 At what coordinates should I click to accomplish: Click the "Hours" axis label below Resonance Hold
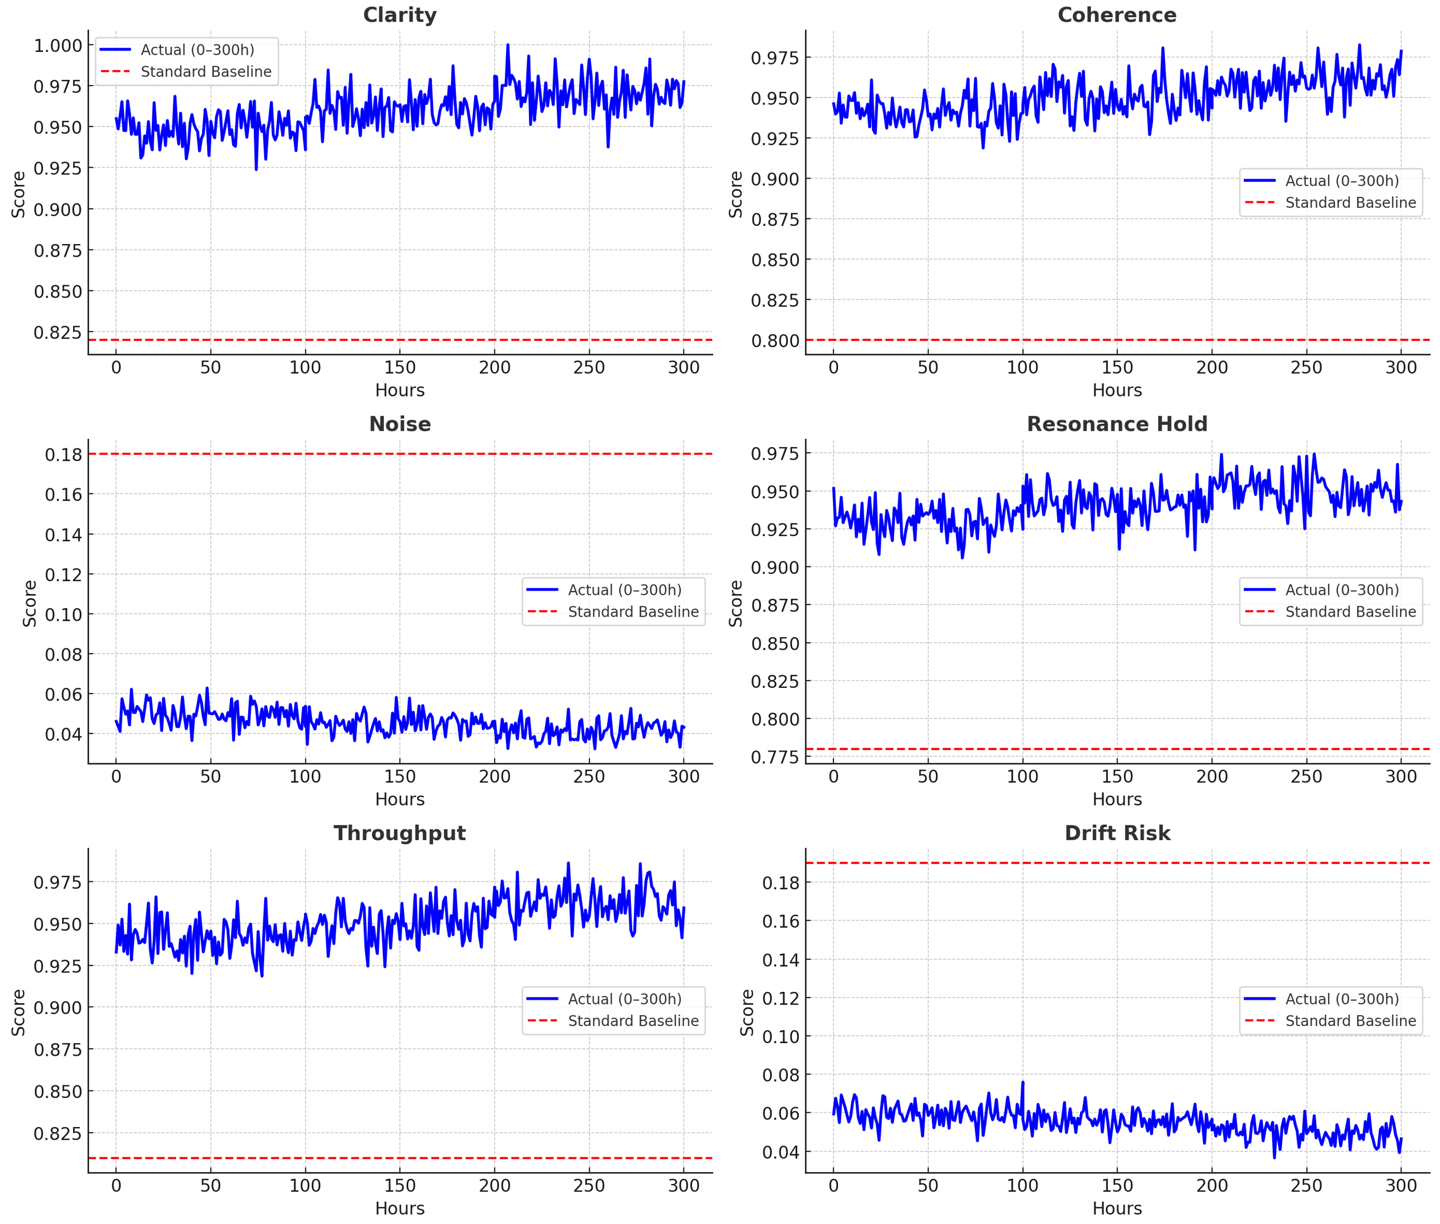[1117, 799]
